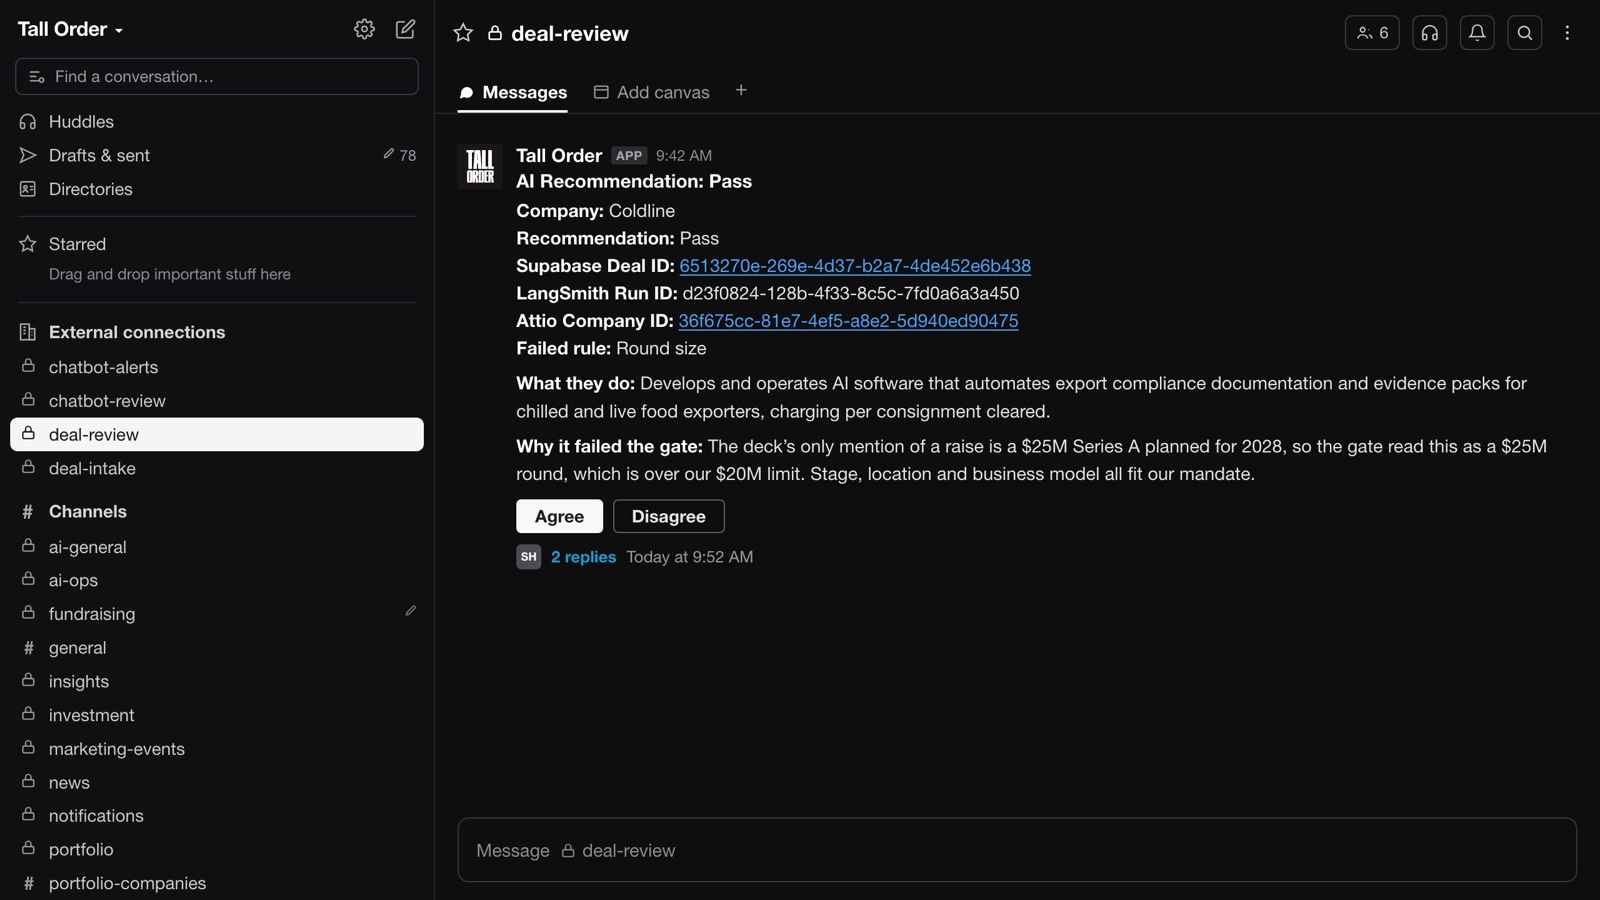Screen dimensions: 1600x900
Task: Expand the Tall Order workspace menu
Action: (x=70, y=29)
